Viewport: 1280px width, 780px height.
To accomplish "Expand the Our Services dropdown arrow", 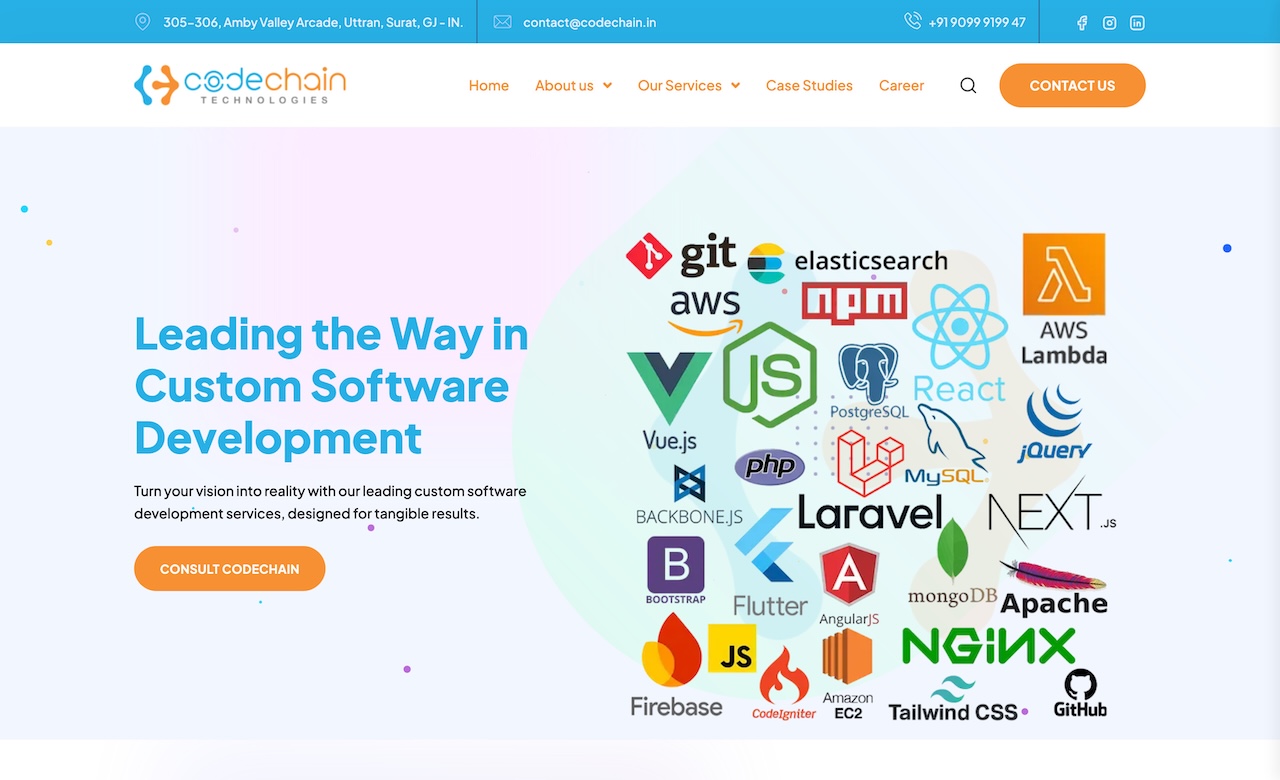I will click(x=735, y=86).
